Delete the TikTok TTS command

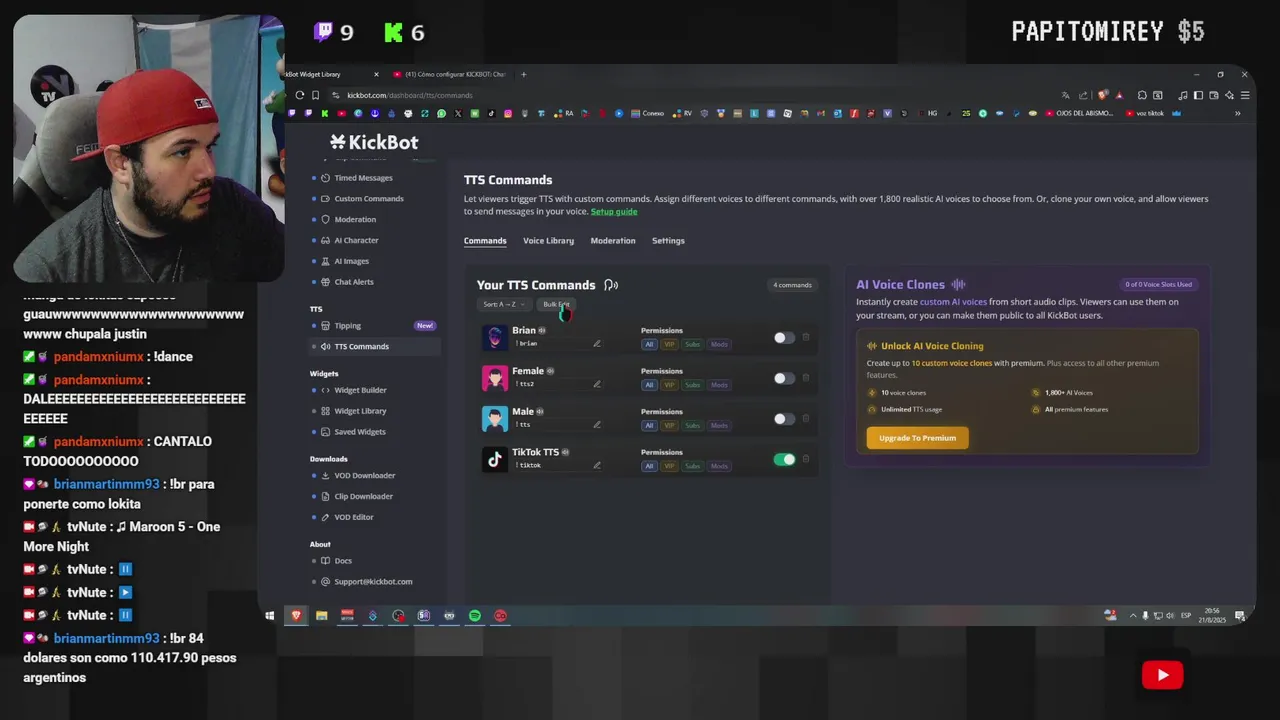tap(806, 460)
